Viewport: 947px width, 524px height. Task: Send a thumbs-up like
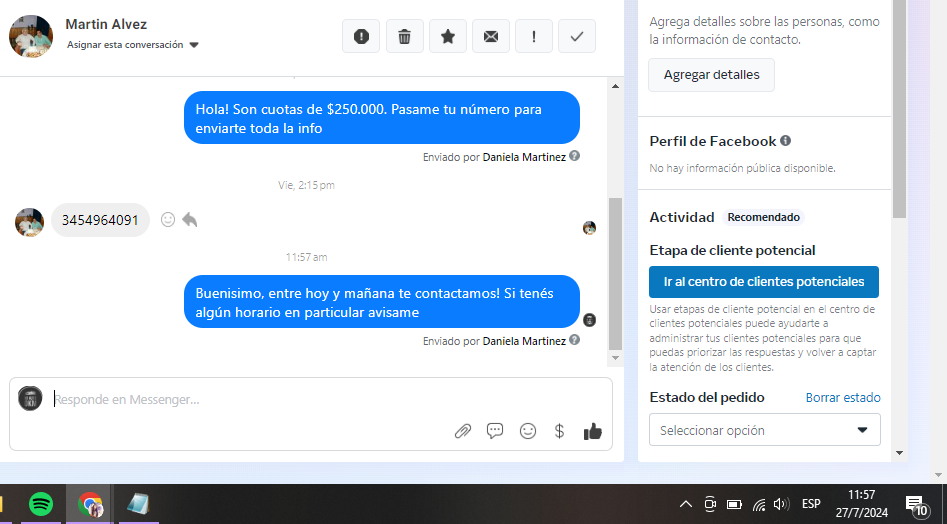click(593, 431)
